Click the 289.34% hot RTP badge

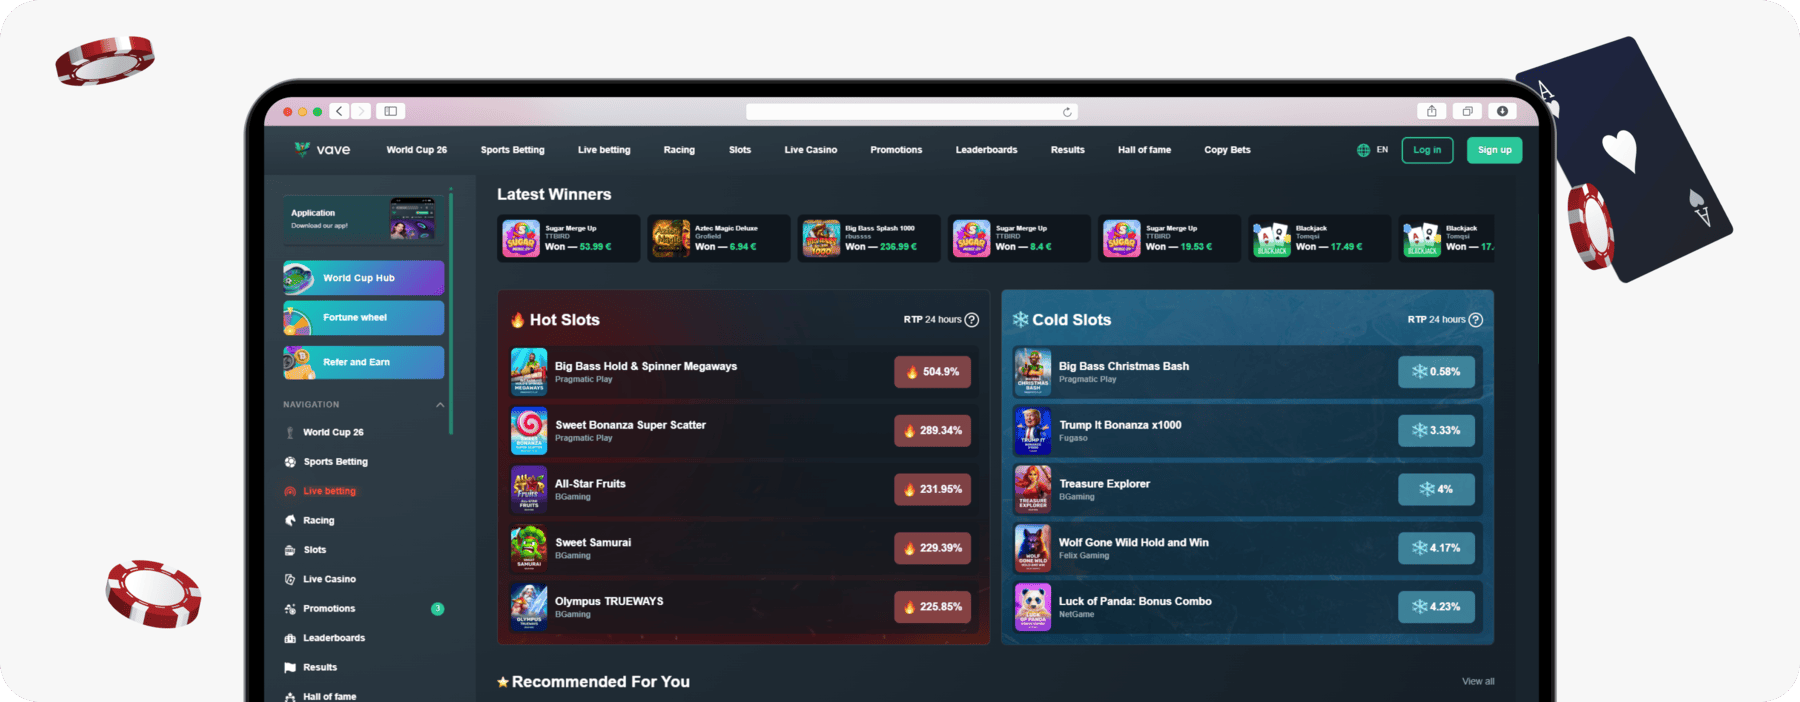click(x=932, y=431)
